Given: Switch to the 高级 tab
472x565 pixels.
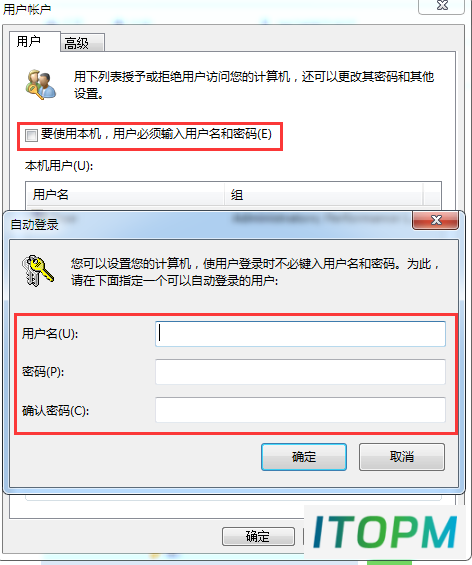Looking at the screenshot, I should pyautogui.click(x=83, y=43).
